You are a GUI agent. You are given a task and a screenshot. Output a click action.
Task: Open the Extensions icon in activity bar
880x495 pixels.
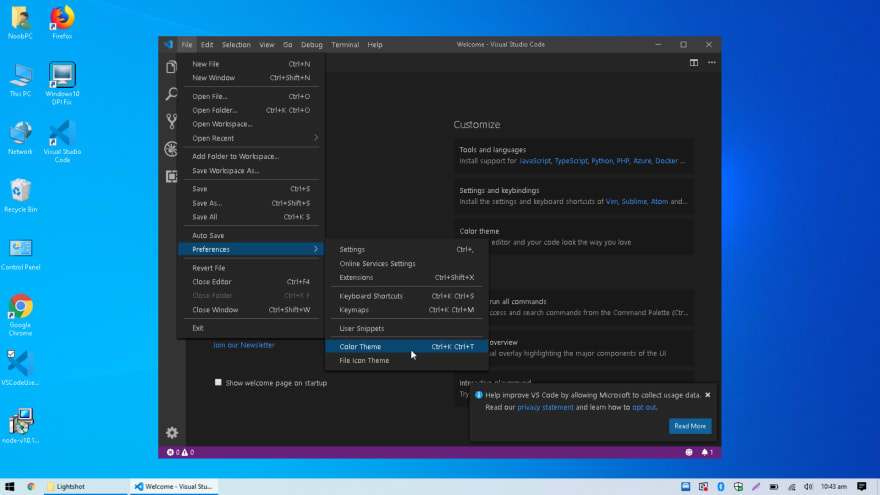(171, 176)
